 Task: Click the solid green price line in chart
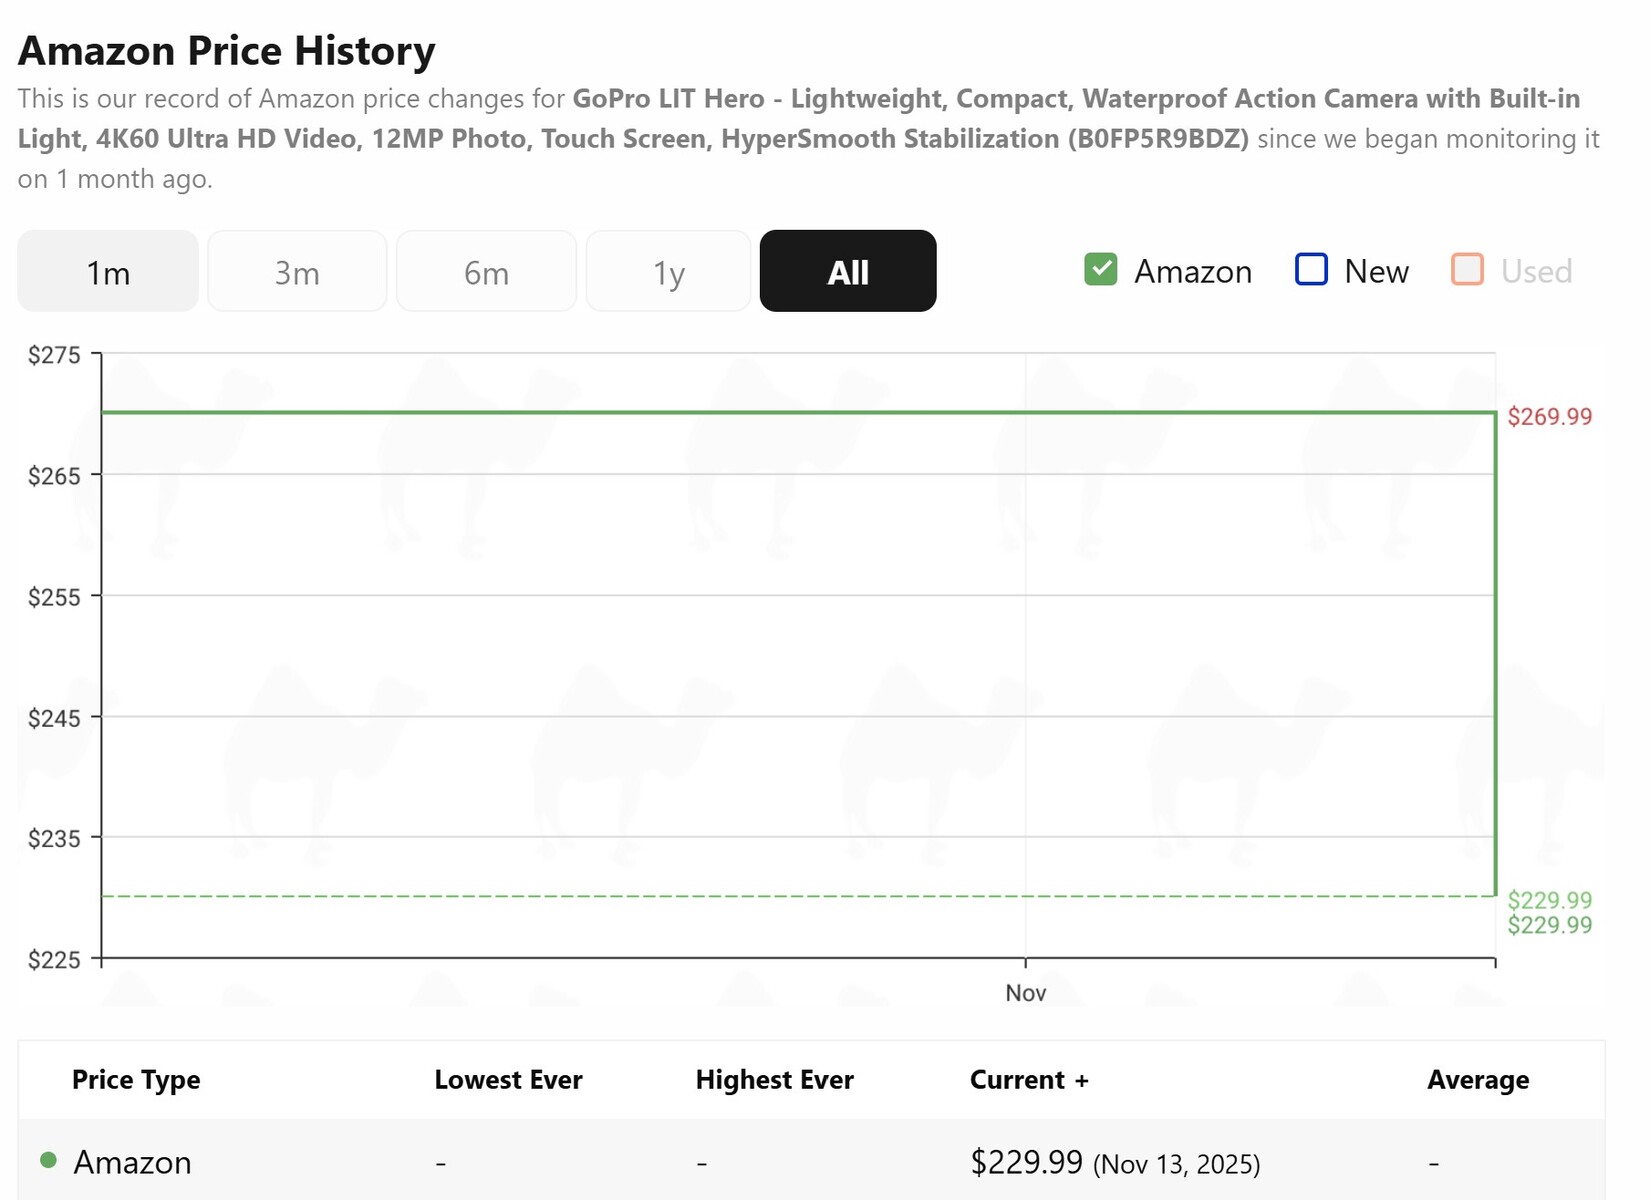[800, 412]
